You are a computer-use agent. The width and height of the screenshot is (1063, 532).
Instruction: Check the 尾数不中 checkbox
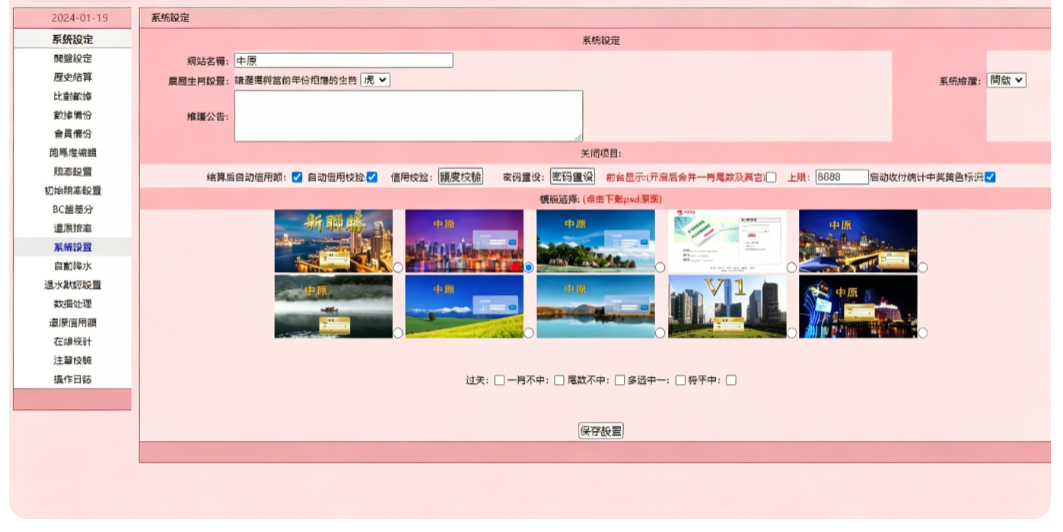620,380
